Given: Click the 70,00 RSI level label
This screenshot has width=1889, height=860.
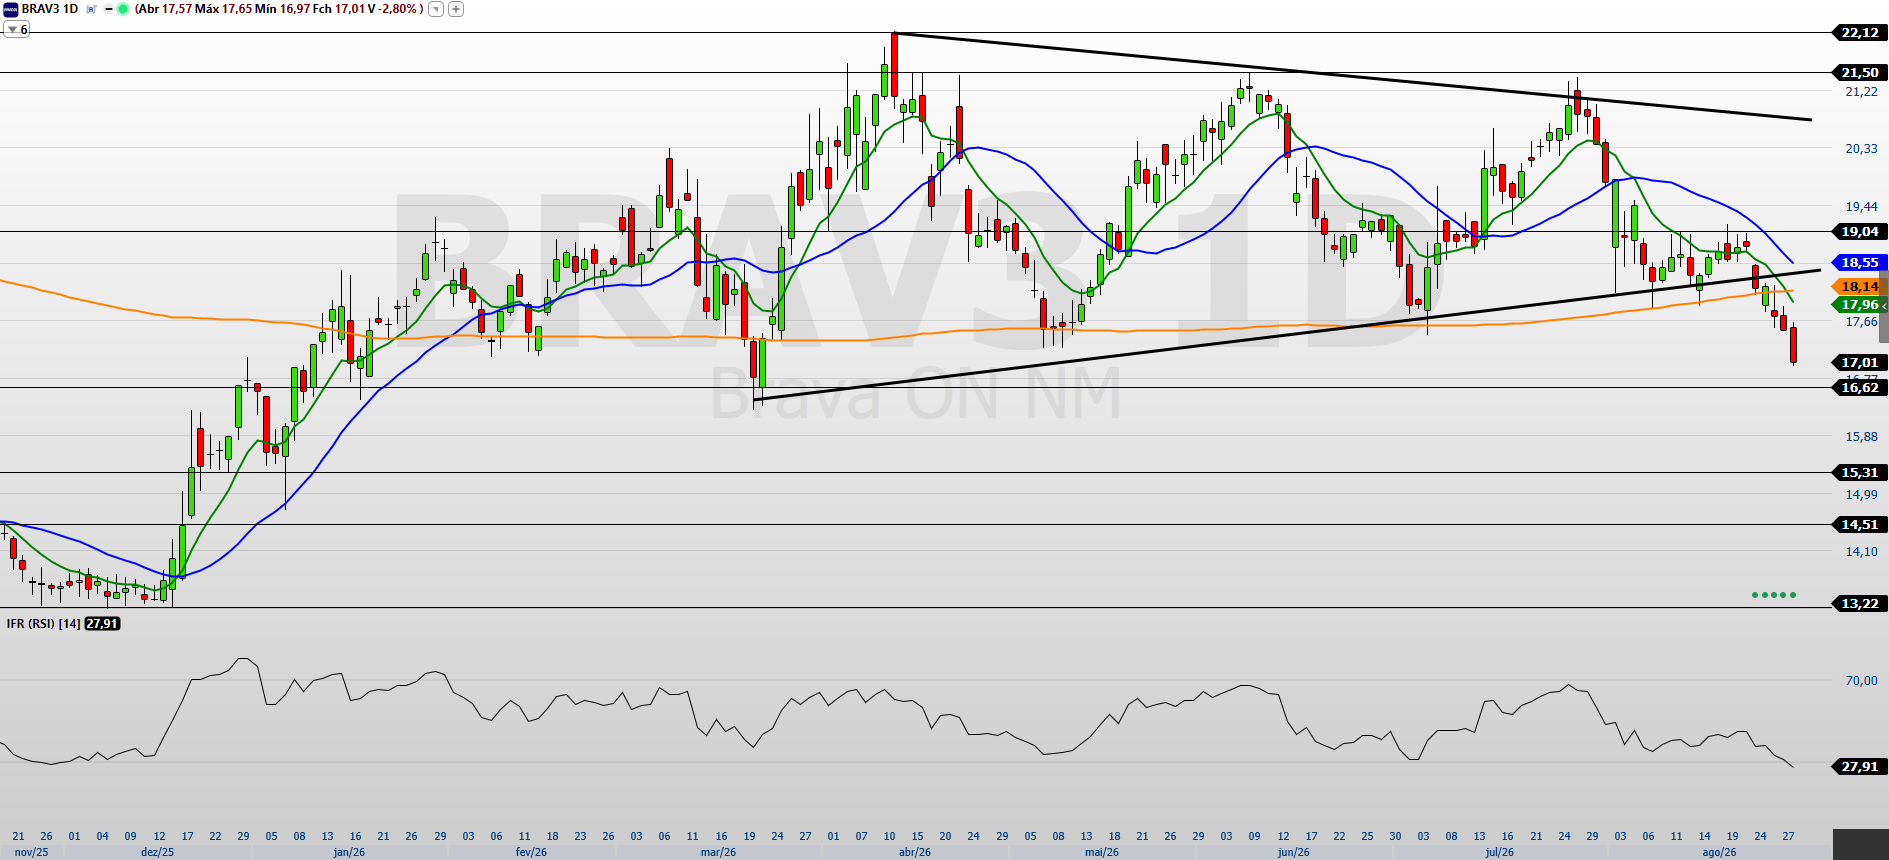Looking at the screenshot, I should click(1861, 681).
